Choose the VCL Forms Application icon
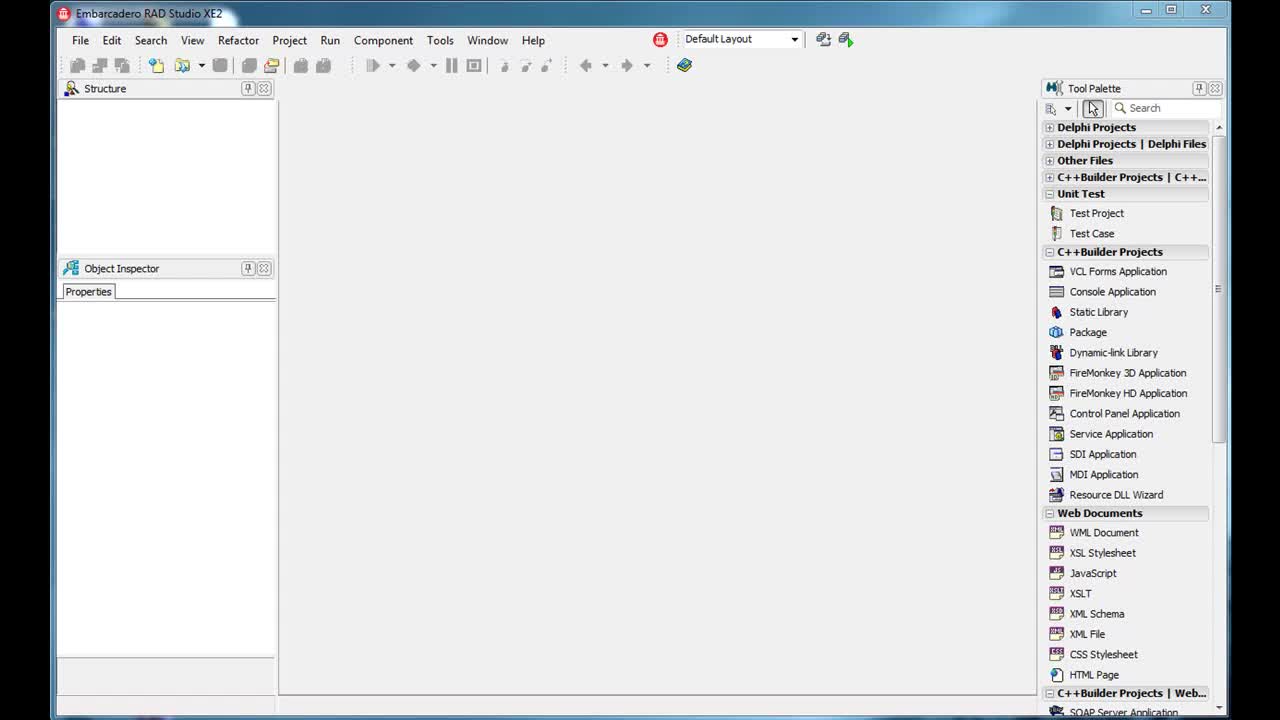Image resolution: width=1280 pixels, height=720 pixels. pos(1056,271)
